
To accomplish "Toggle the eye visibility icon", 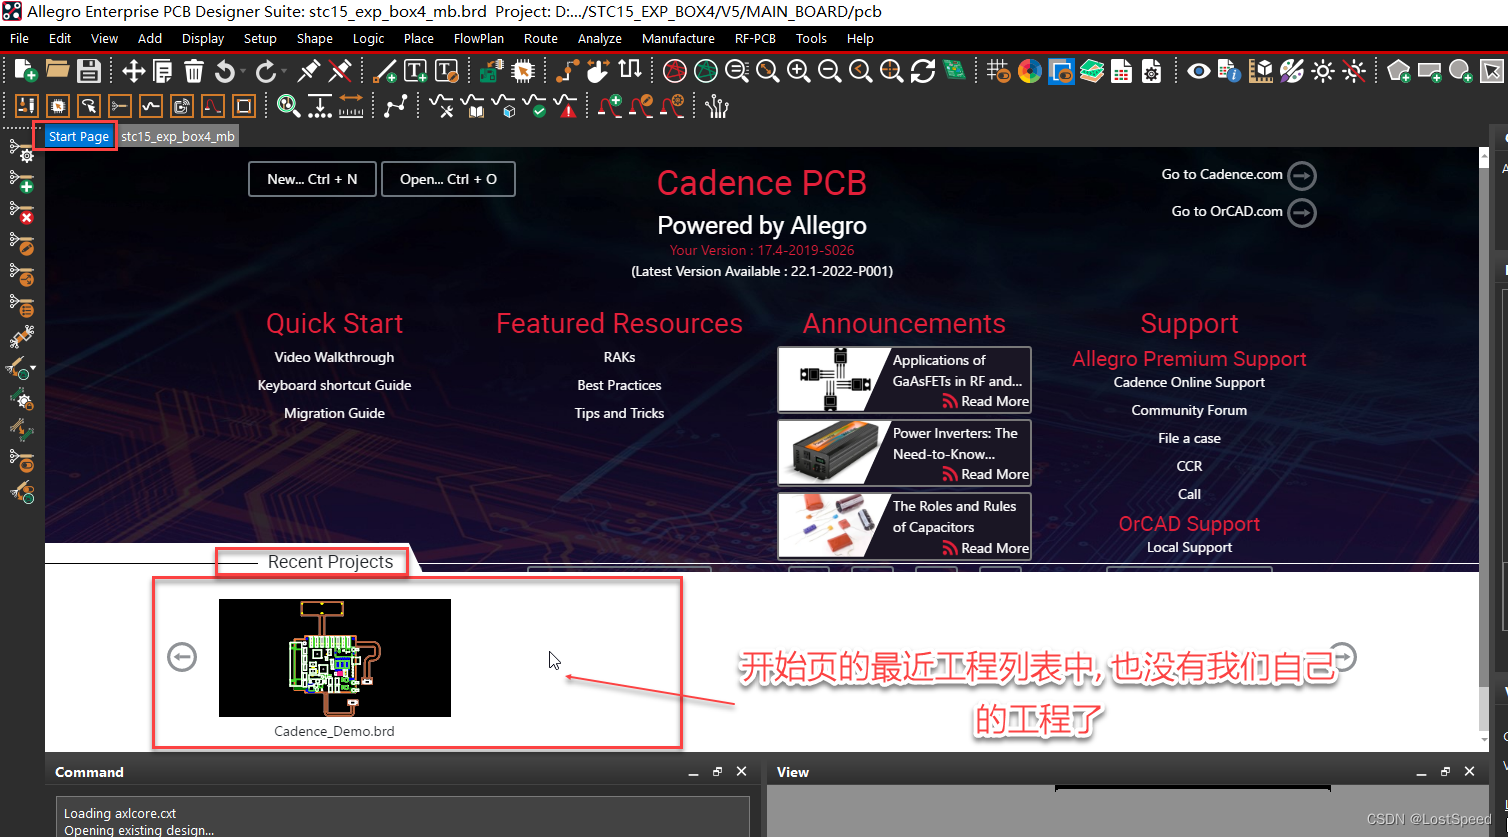I will point(1198,71).
